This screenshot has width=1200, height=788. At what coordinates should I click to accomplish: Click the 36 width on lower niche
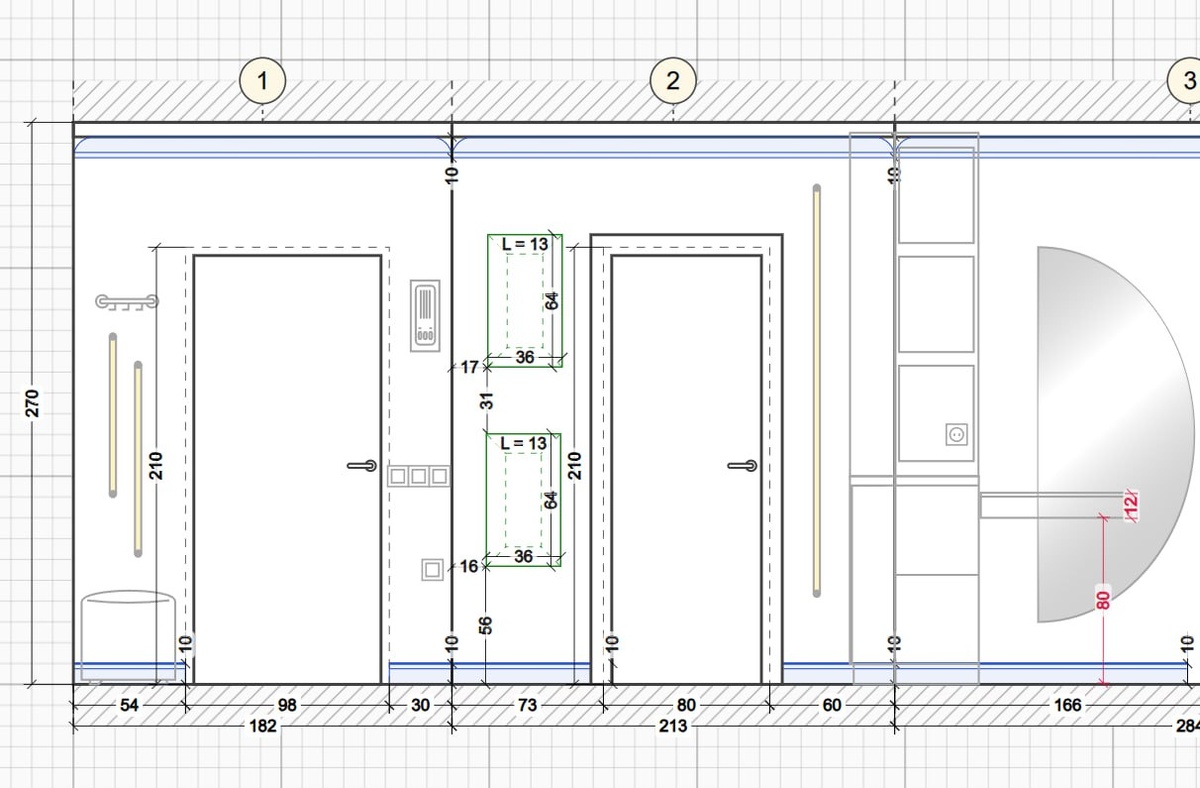[x=524, y=556]
